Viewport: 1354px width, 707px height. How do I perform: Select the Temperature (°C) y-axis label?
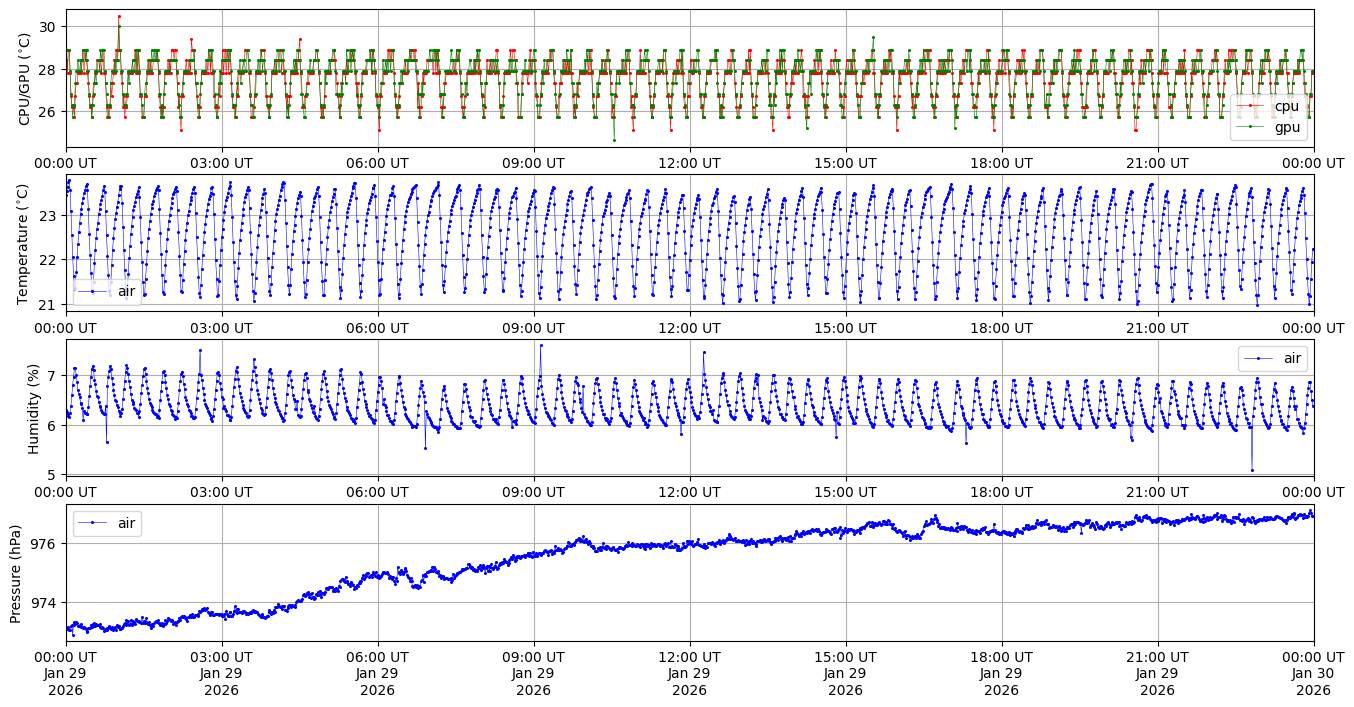pyautogui.click(x=25, y=244)
